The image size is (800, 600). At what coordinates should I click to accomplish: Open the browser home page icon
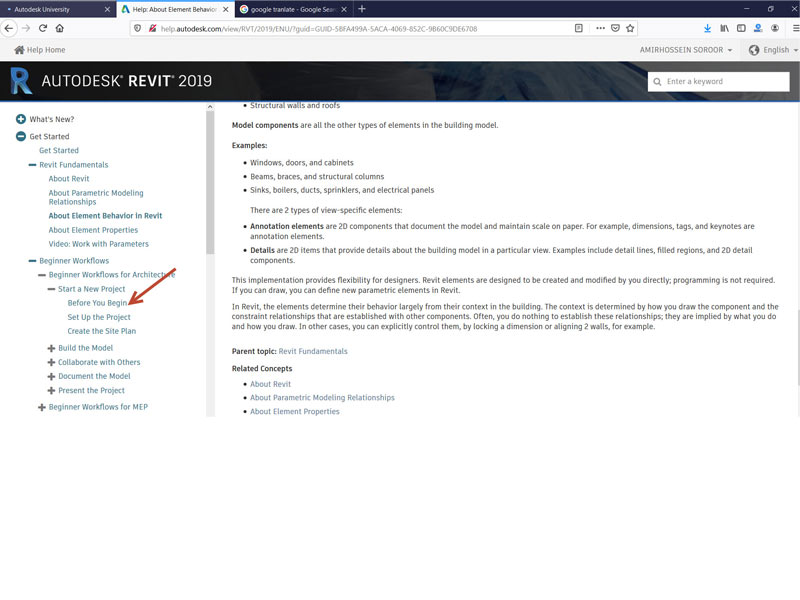[60, 29]
